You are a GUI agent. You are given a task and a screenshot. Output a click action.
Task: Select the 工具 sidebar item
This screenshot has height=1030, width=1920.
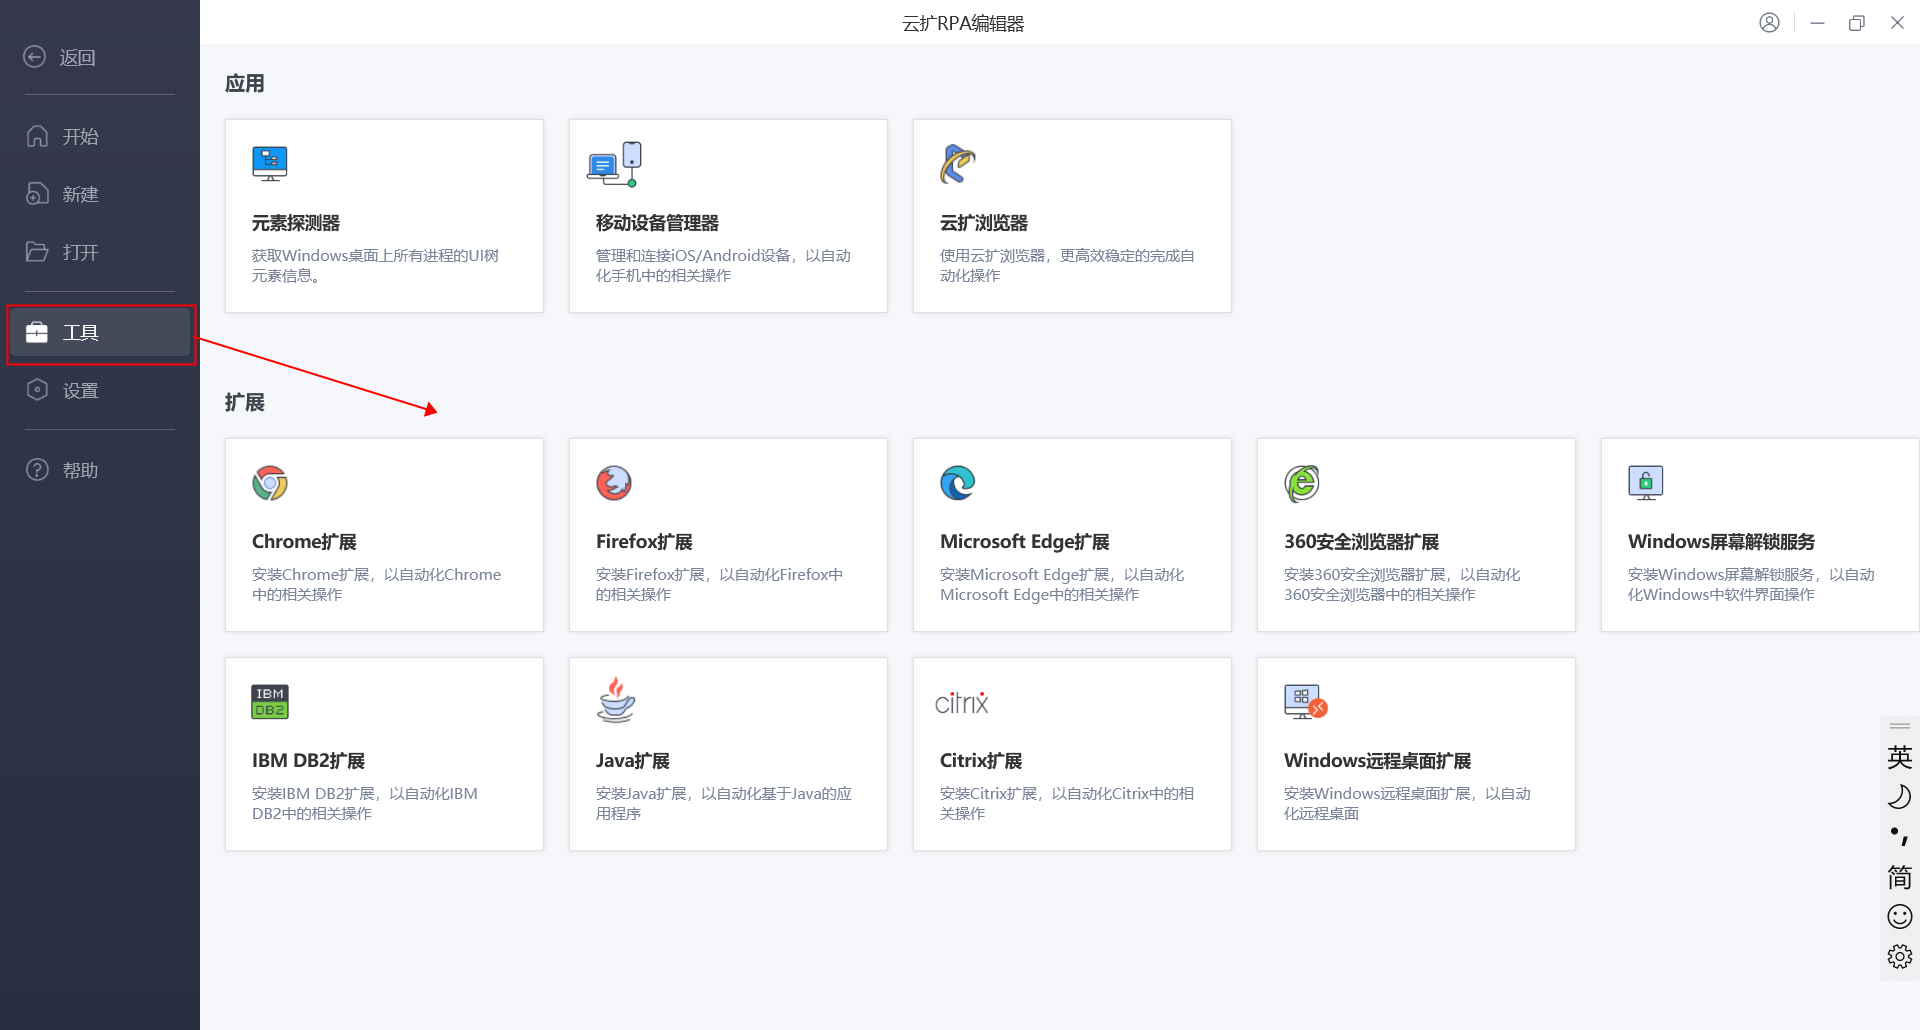99,333
